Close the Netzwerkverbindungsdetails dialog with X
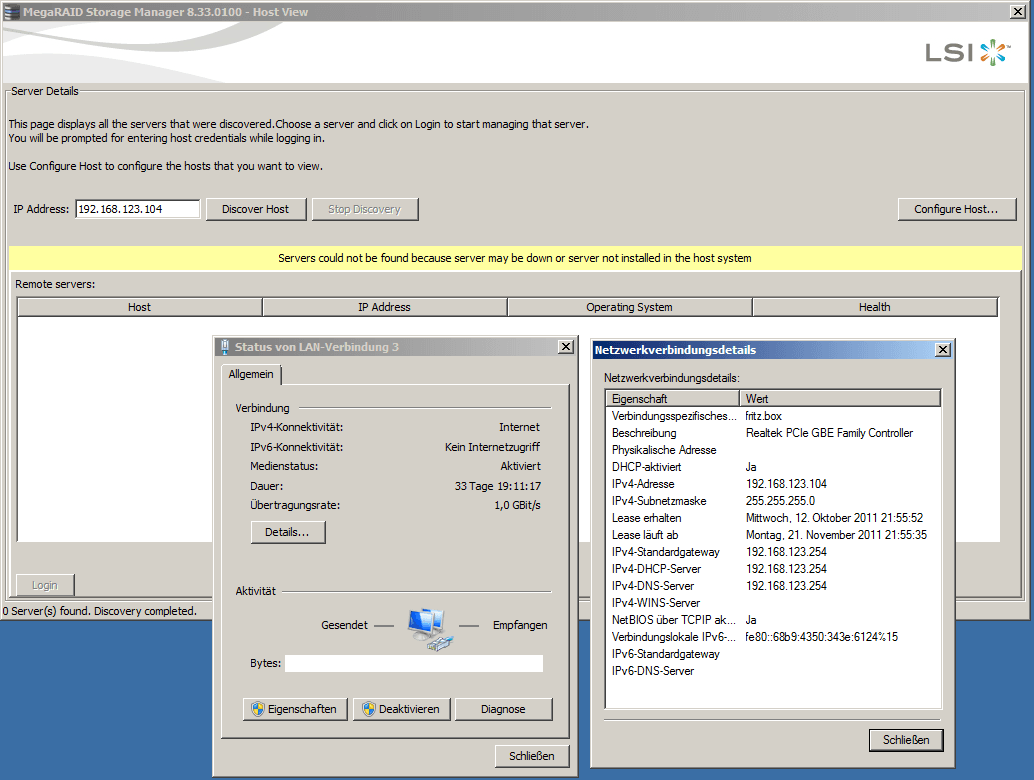The image size is (1034, 780). (943, 350)
